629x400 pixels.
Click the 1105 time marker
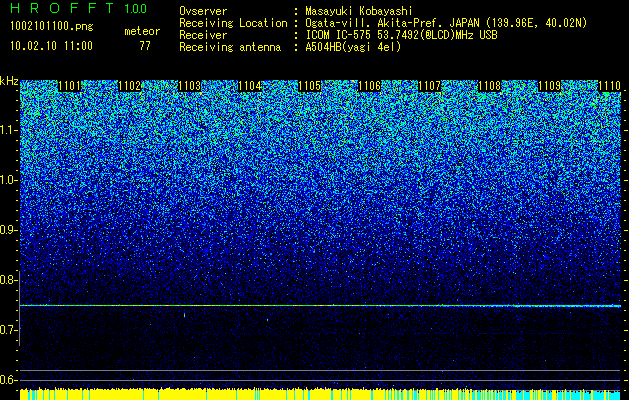pos(310,86)
